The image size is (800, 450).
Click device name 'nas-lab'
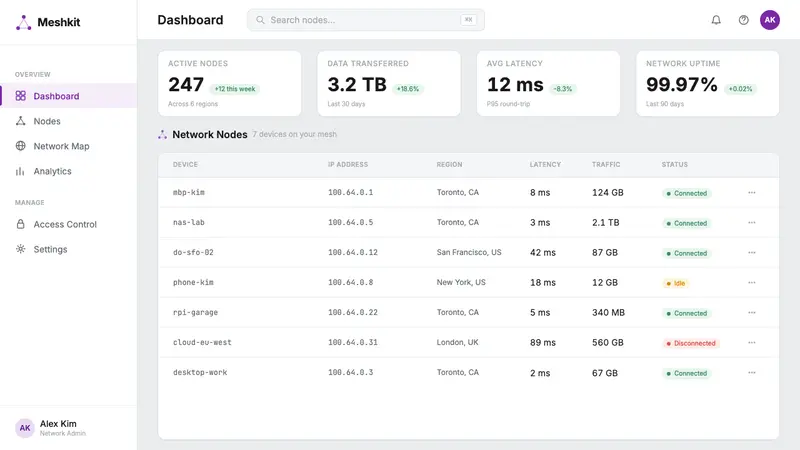[188, 222]
